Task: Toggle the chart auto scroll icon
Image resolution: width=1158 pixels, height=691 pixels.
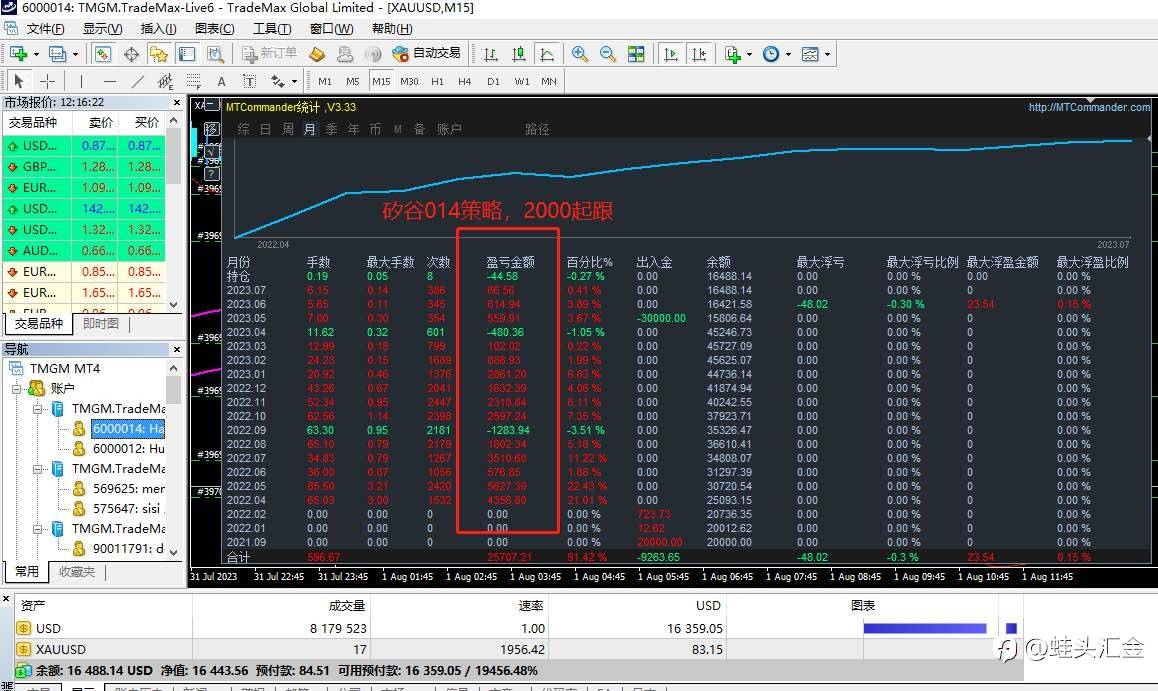Action: click(x=671, y=54)
